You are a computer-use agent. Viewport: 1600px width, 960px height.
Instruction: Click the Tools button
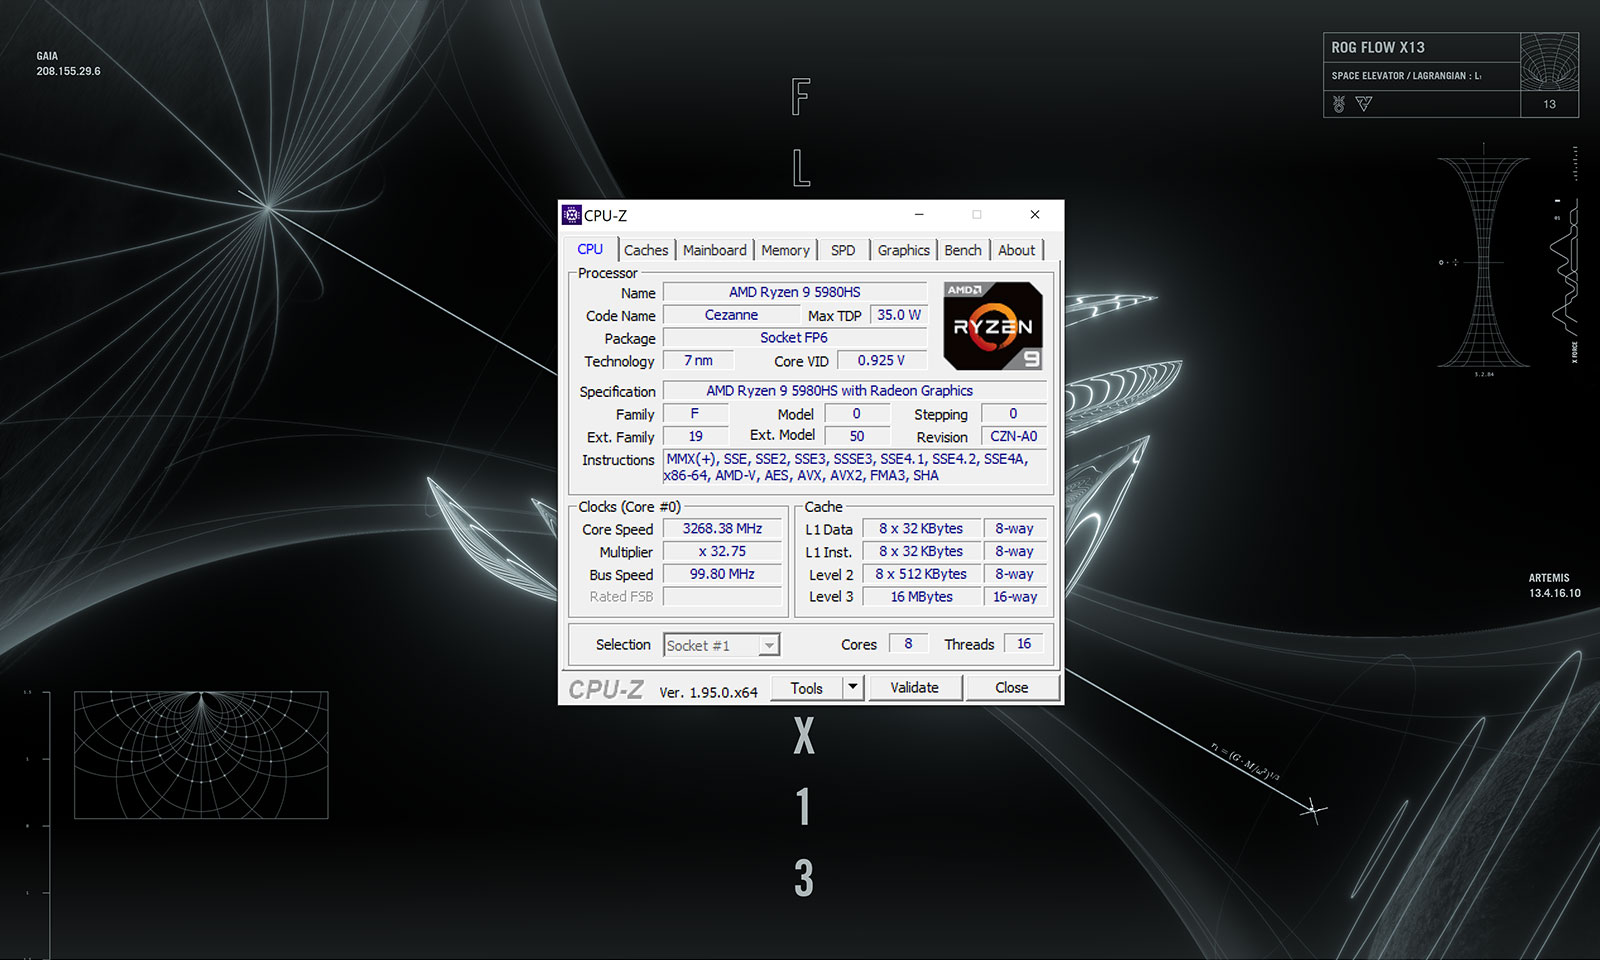coord(806,688)
